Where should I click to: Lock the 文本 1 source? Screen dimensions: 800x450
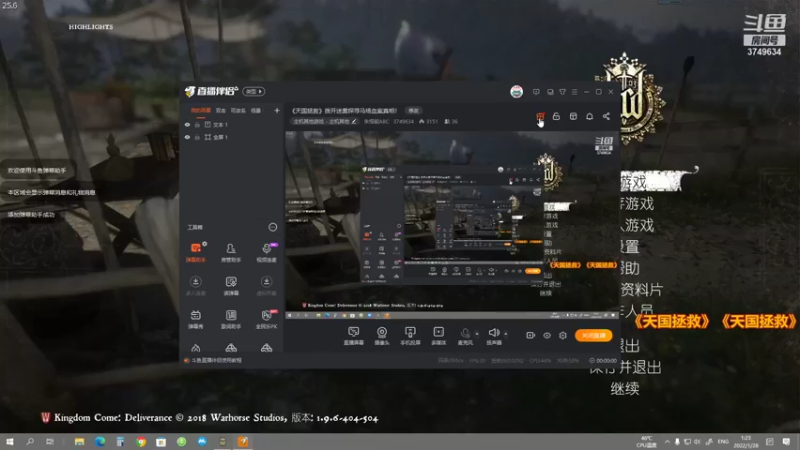pyautogui.click(x=197, y=124)
